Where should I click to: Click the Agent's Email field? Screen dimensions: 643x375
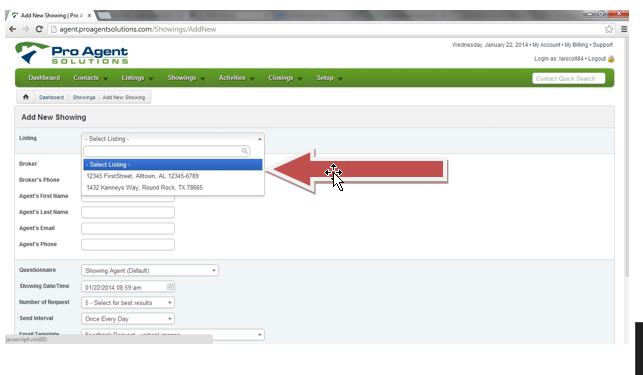(128, 228)
